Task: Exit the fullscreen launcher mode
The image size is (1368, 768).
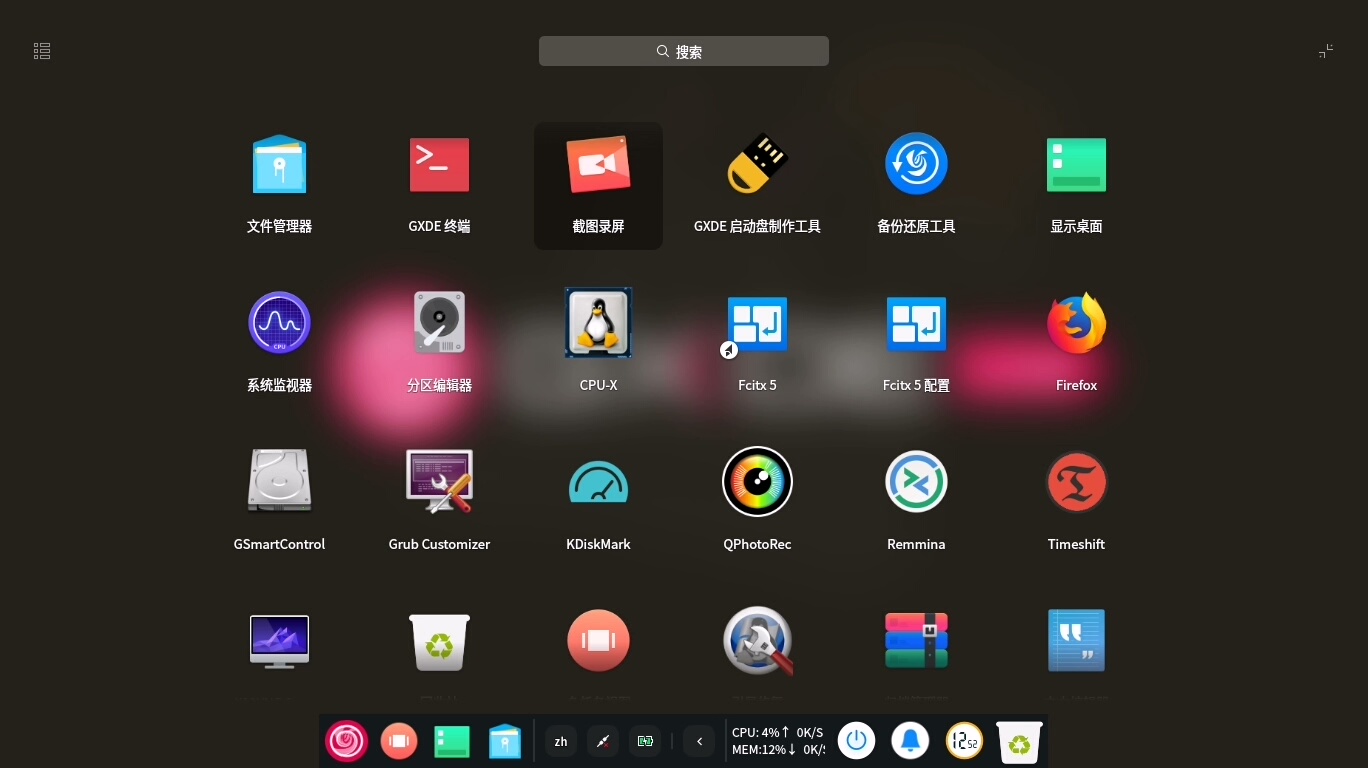Action: click(1326, 51)
